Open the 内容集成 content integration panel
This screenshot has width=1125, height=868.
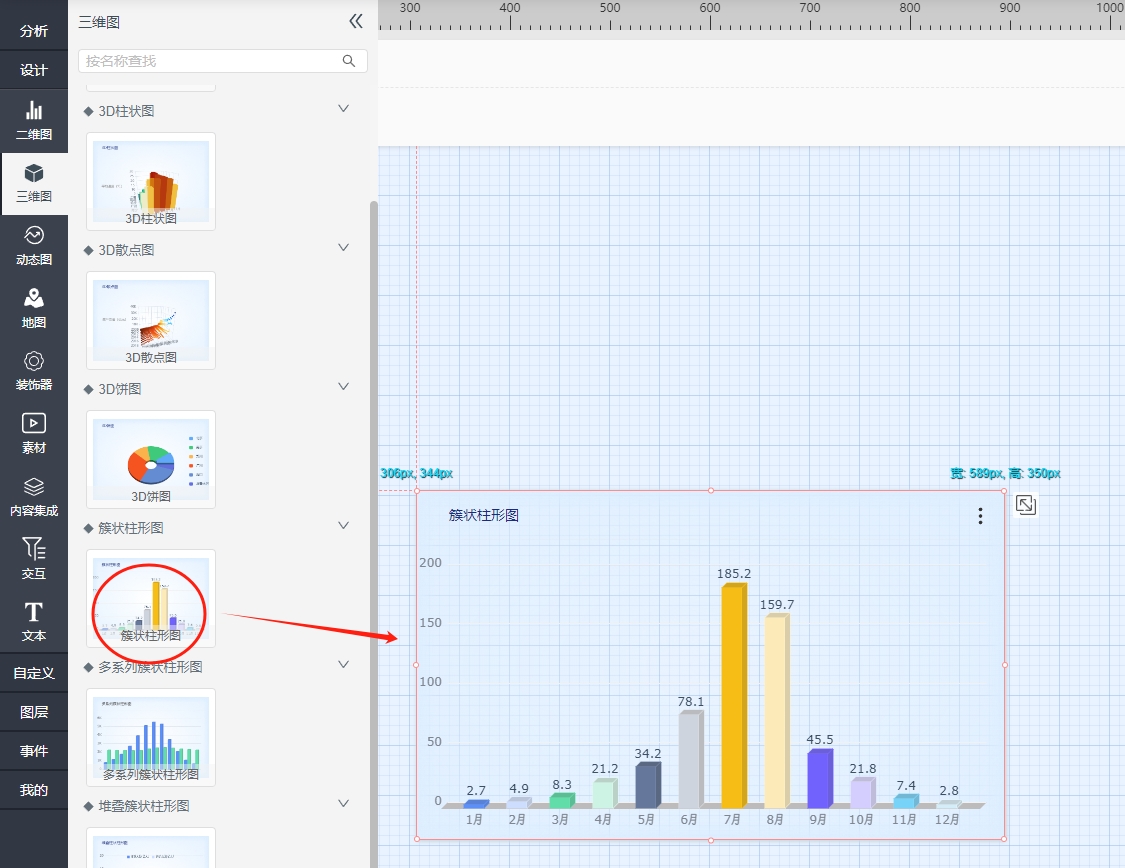(34, 497)
